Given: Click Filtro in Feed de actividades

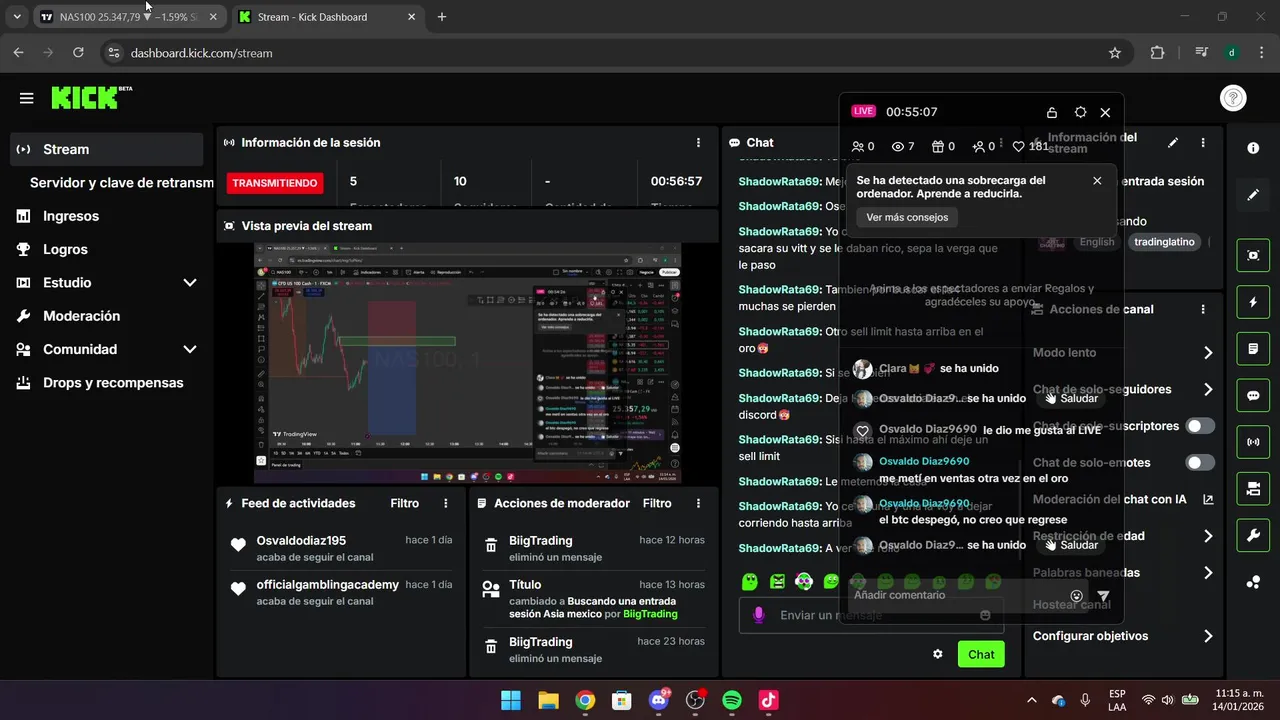Looking at the screenshot, I should tap(404, 503).
